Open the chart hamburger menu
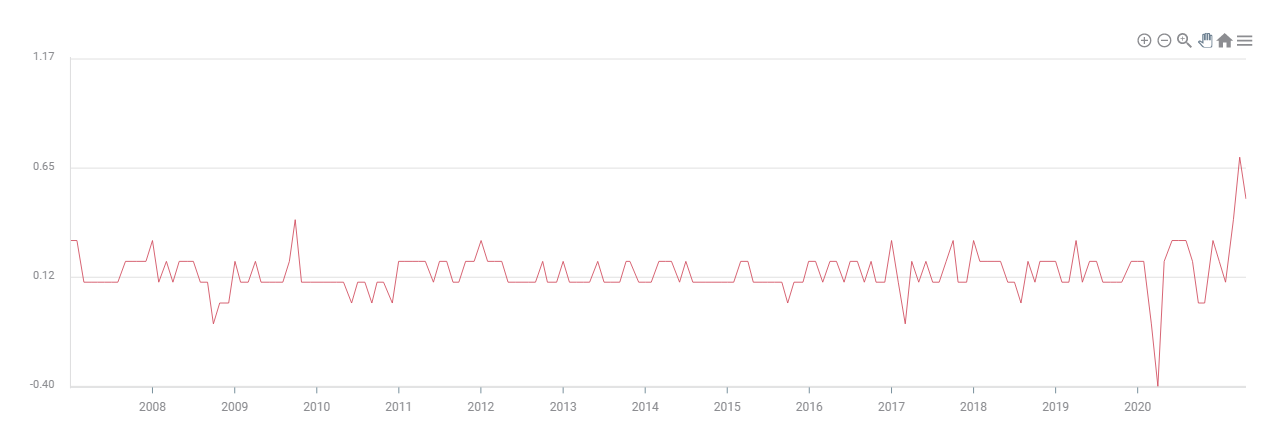Viewport: 1279px width, 431px height. click(1245, 41)
